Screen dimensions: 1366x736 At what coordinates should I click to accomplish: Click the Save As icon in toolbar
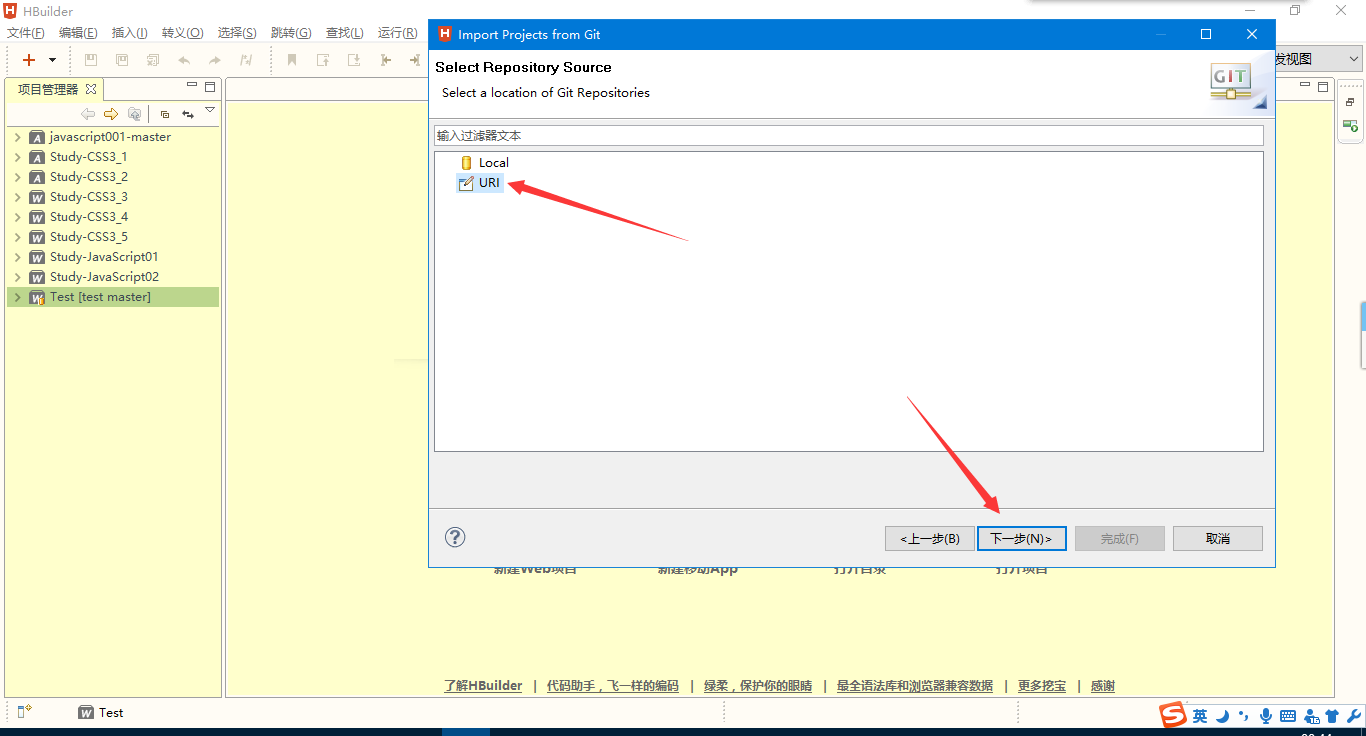pyautogui.click(x=122, y=60)
